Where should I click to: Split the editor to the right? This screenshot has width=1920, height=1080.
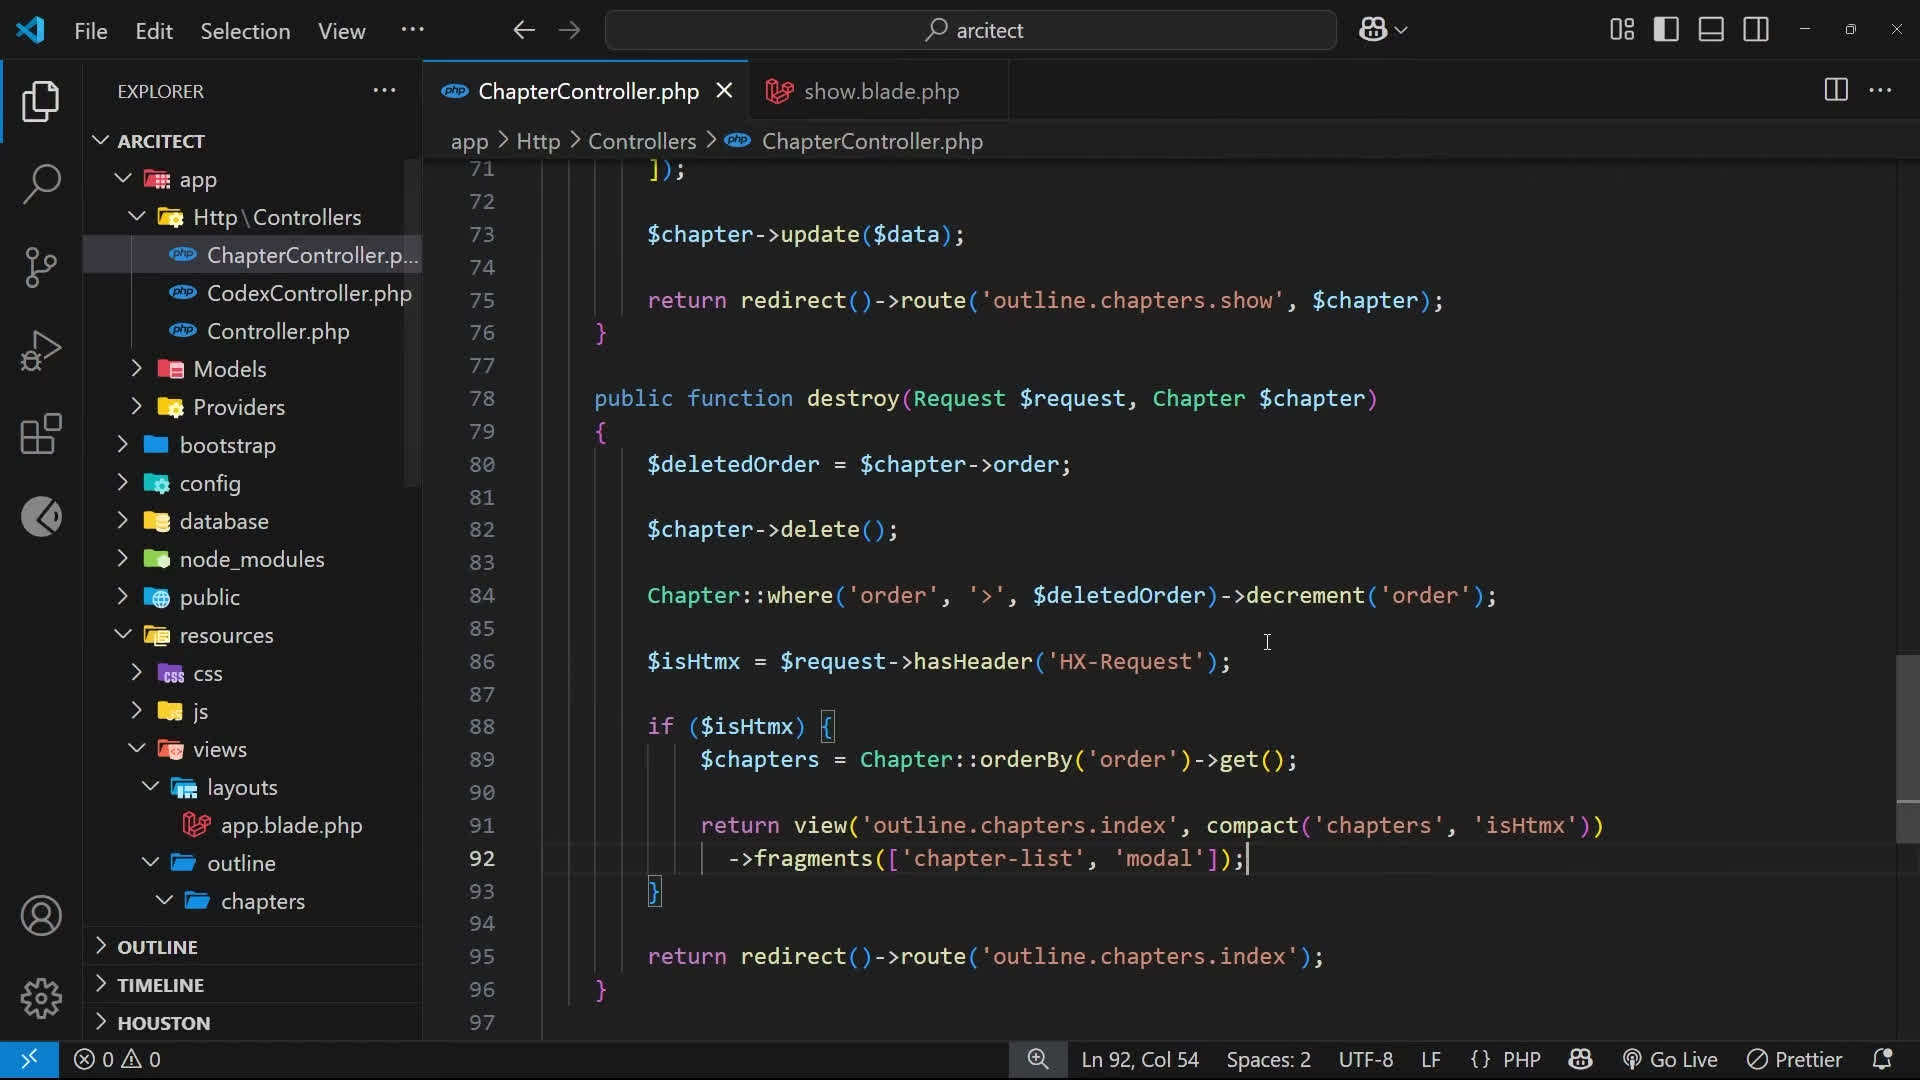pyautogui.click(x=1835, y=90)
